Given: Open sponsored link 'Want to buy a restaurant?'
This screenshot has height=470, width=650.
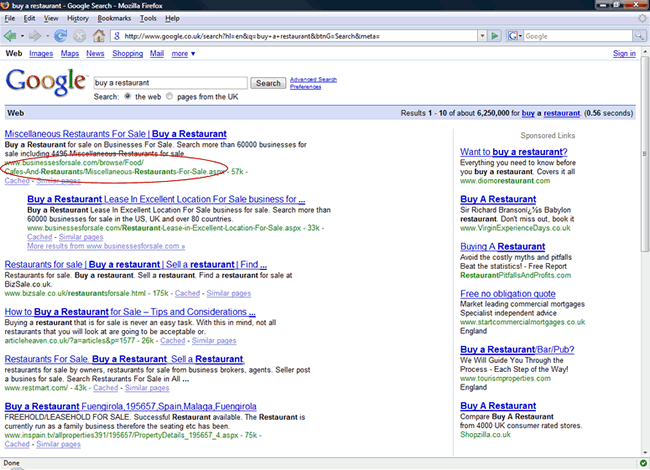Looking at the screenshot, I should point(514,152).
